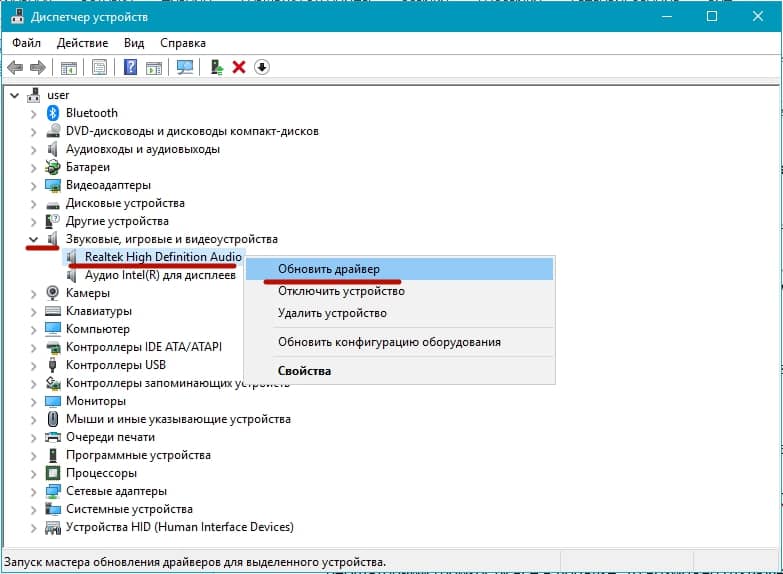Collapse Звуковые, игровые и видеоустройства

(x=33, y=239)
